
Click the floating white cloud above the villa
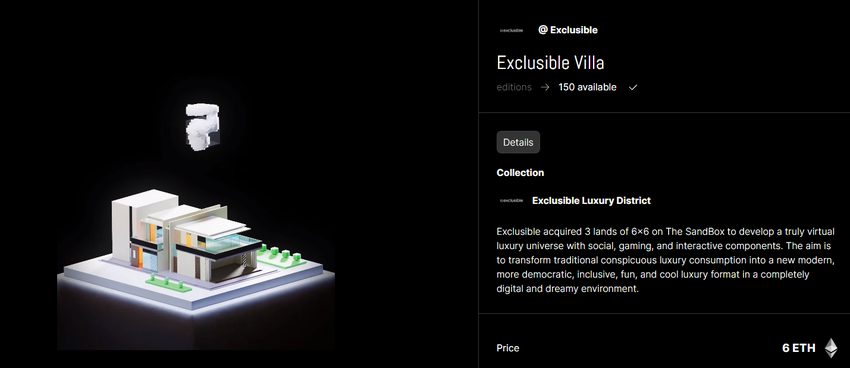(x=201, y=126)
